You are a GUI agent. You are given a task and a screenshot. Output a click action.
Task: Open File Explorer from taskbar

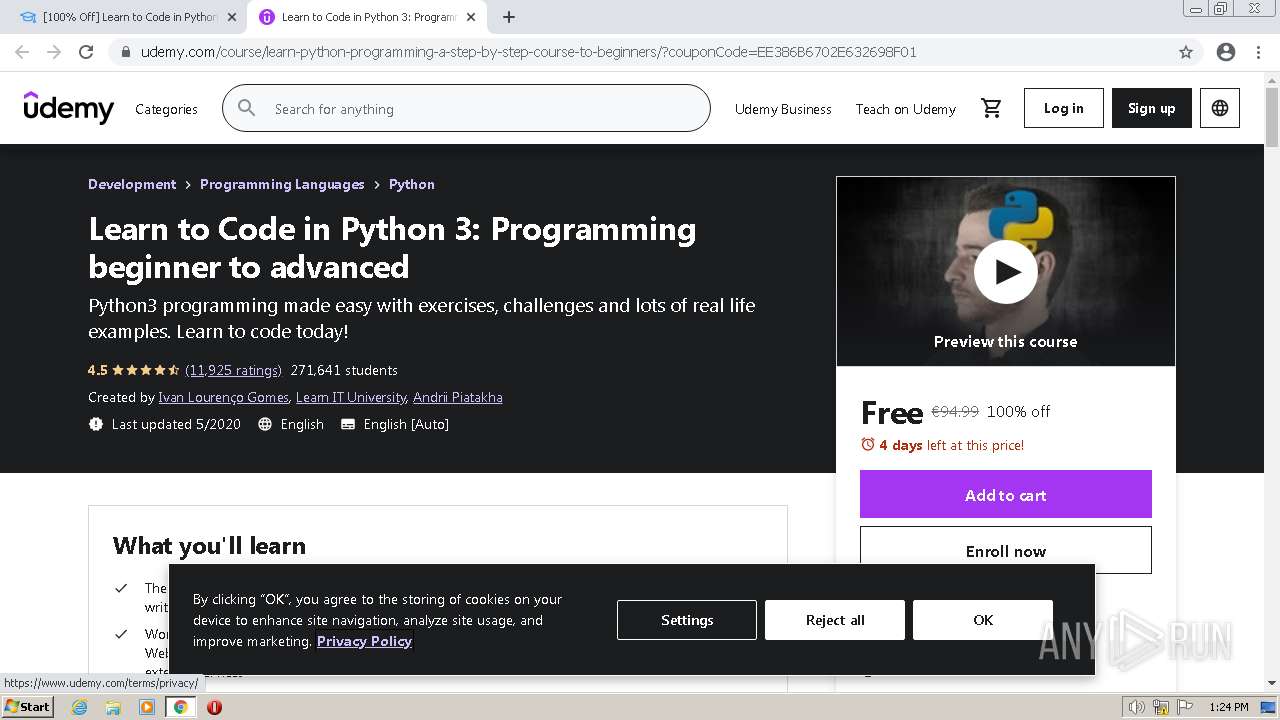[113, 707]
